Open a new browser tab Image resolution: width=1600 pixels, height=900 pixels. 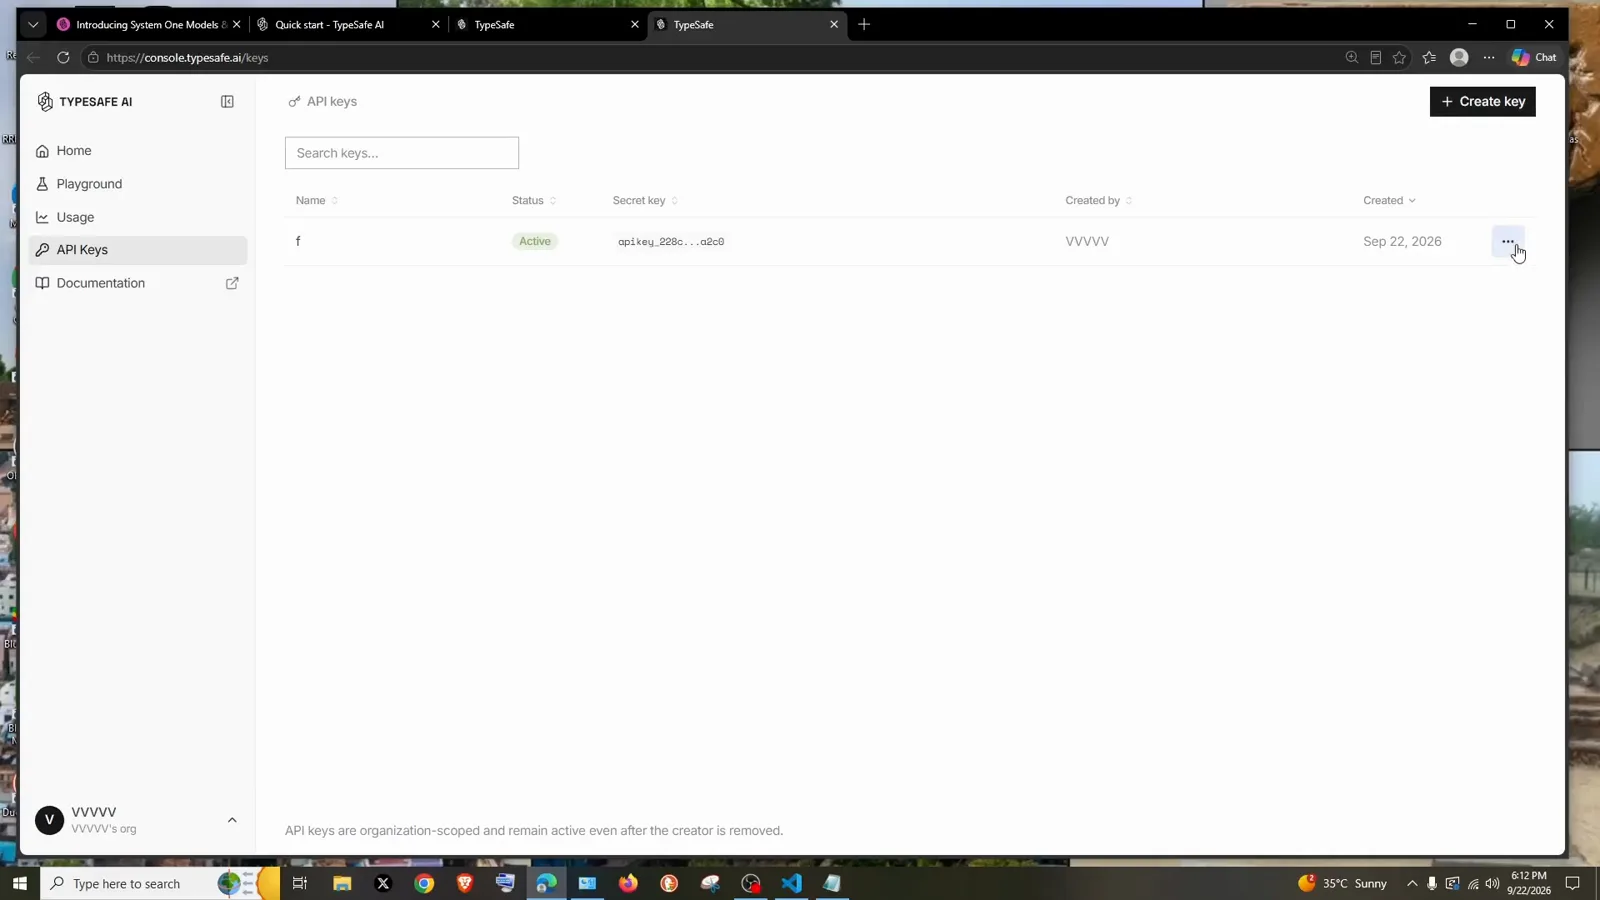864,24
